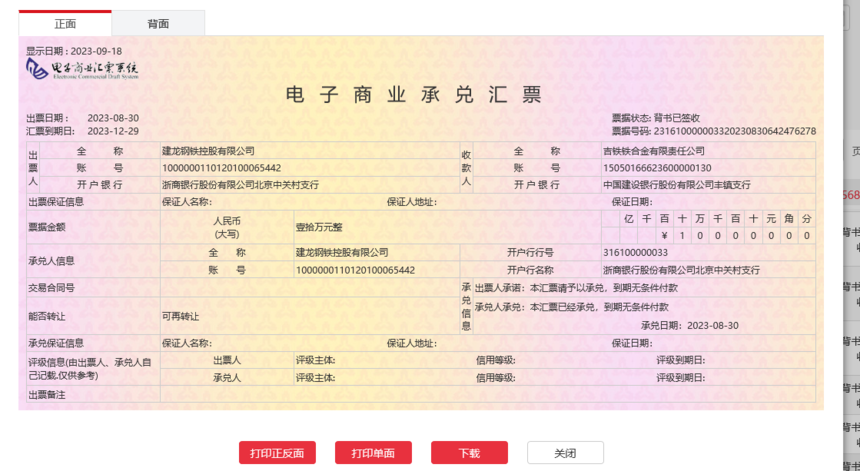Click the ¥ symbol in amount grid
This screenshot has width=860, height=471.
click(x=664, y=236)
